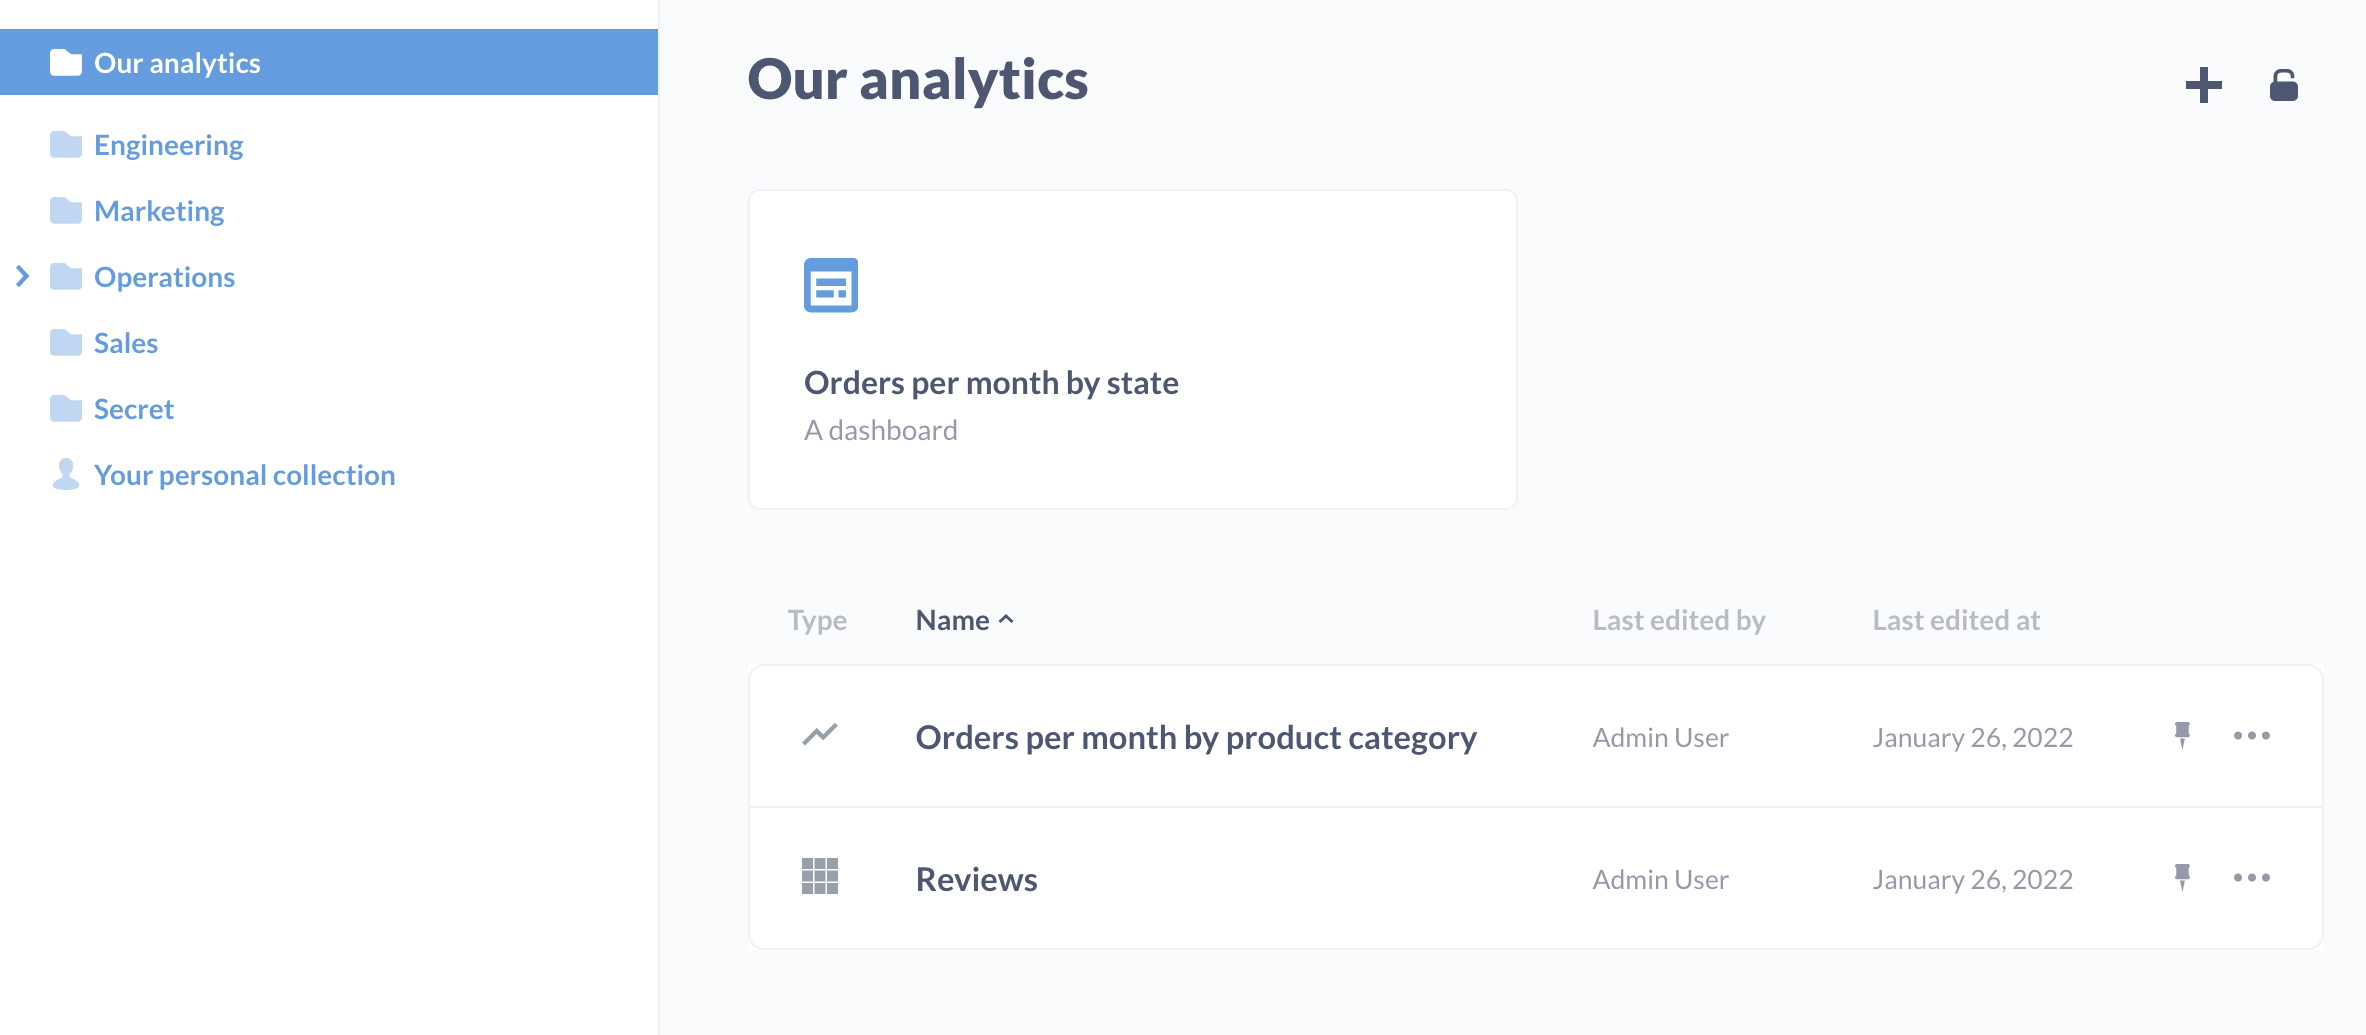The width and height of the screenshot is (2366, 1035).
Task: Open collection permissions via lock icon
Action: pos(2283,85)
